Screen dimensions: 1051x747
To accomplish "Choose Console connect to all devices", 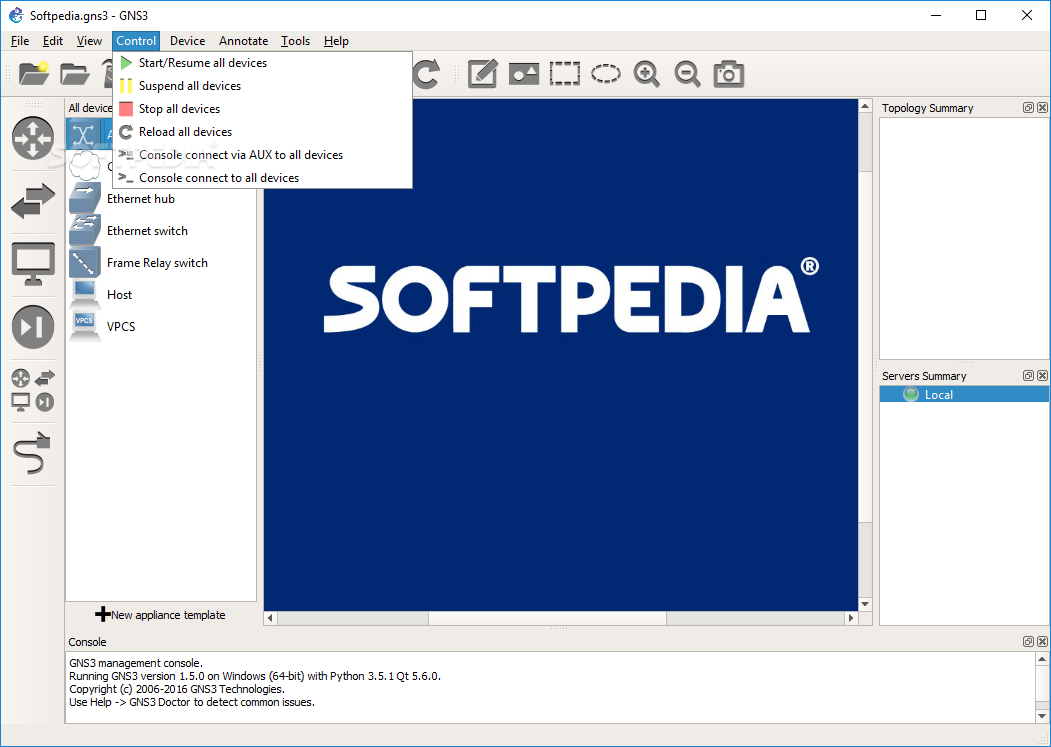I will pos(262,178).
